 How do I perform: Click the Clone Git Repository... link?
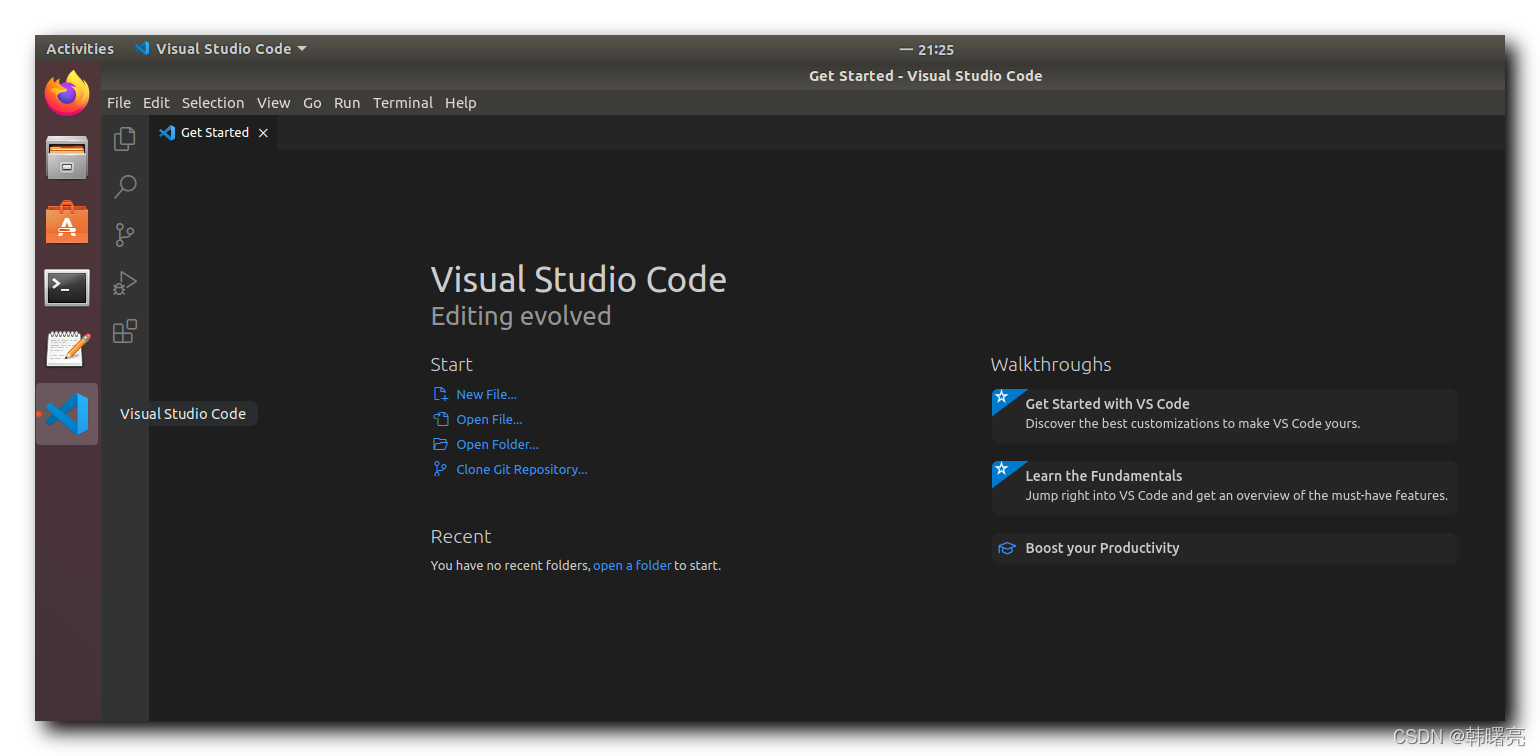522,470
